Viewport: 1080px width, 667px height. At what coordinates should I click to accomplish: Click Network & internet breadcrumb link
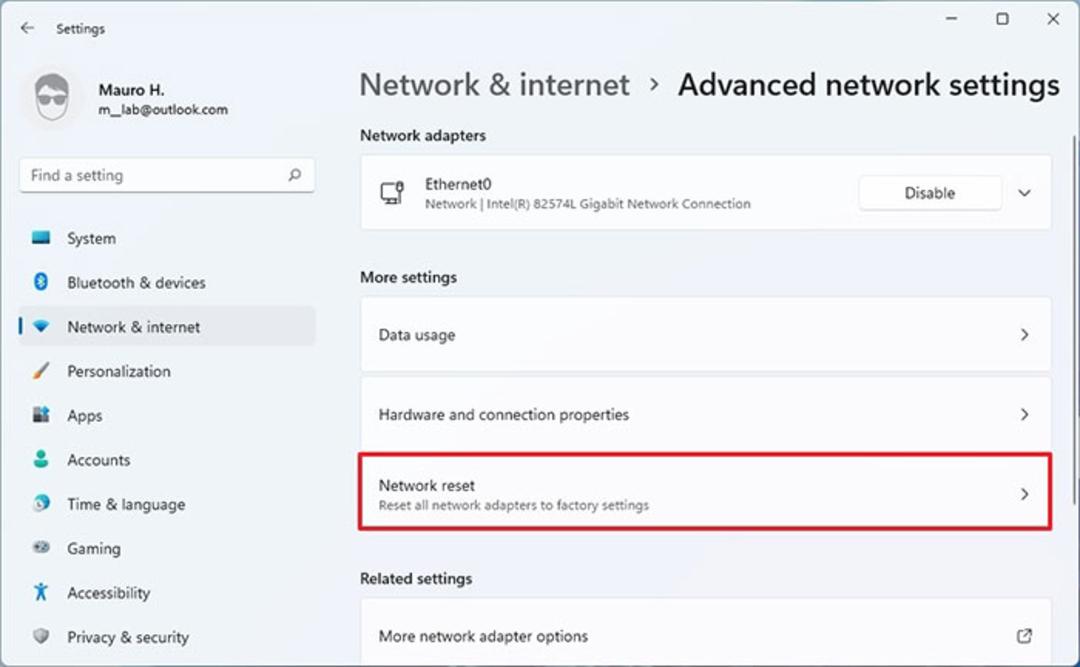[495, 85]
